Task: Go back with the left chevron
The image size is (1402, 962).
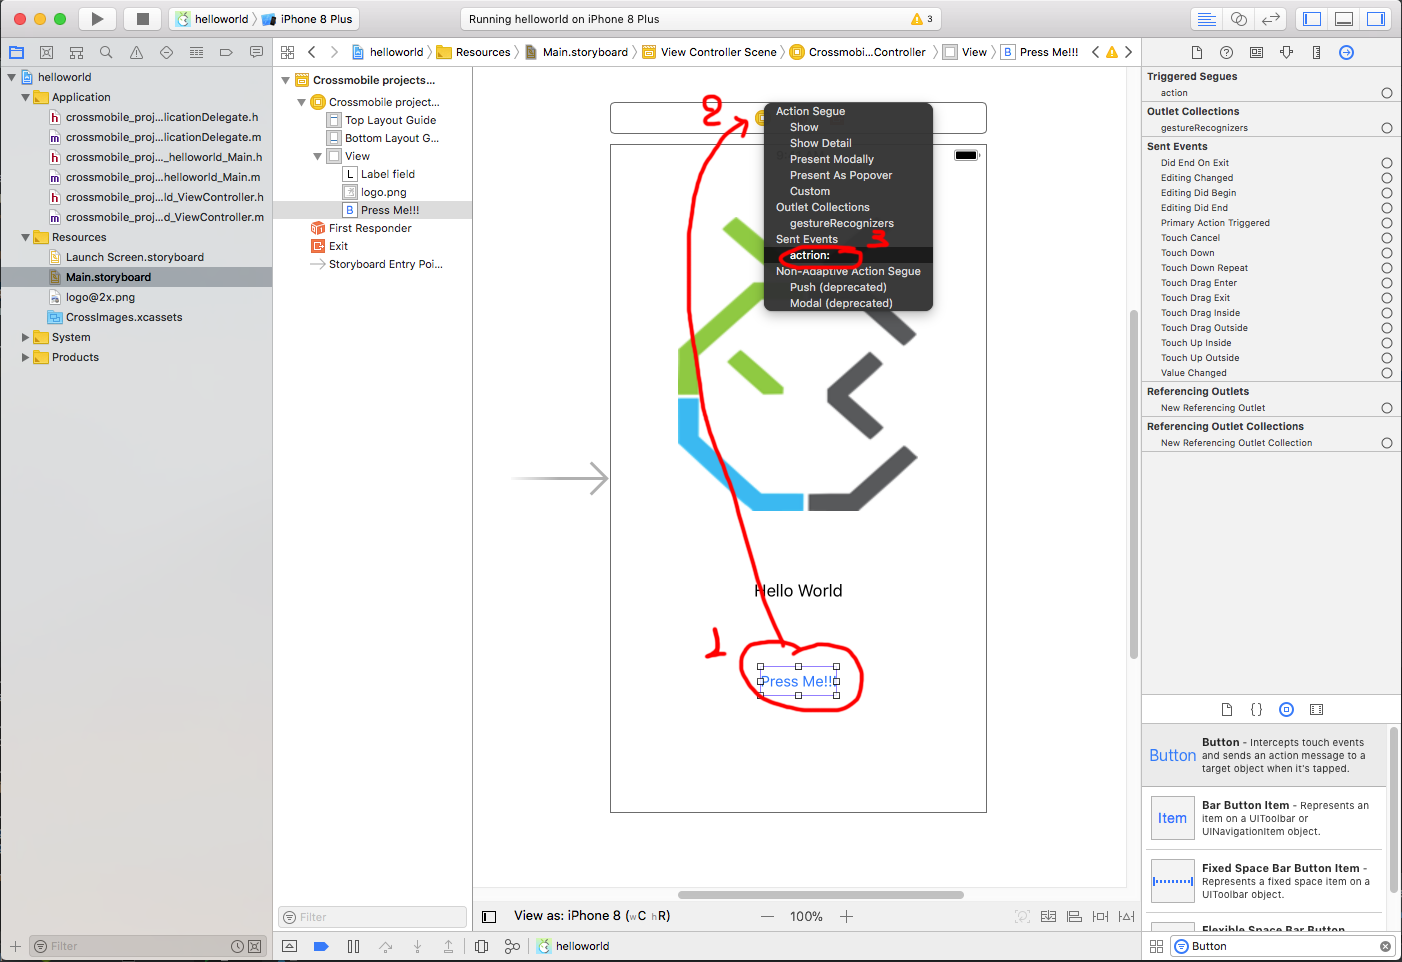Action: pyautogui.click(x=312, y=52)
